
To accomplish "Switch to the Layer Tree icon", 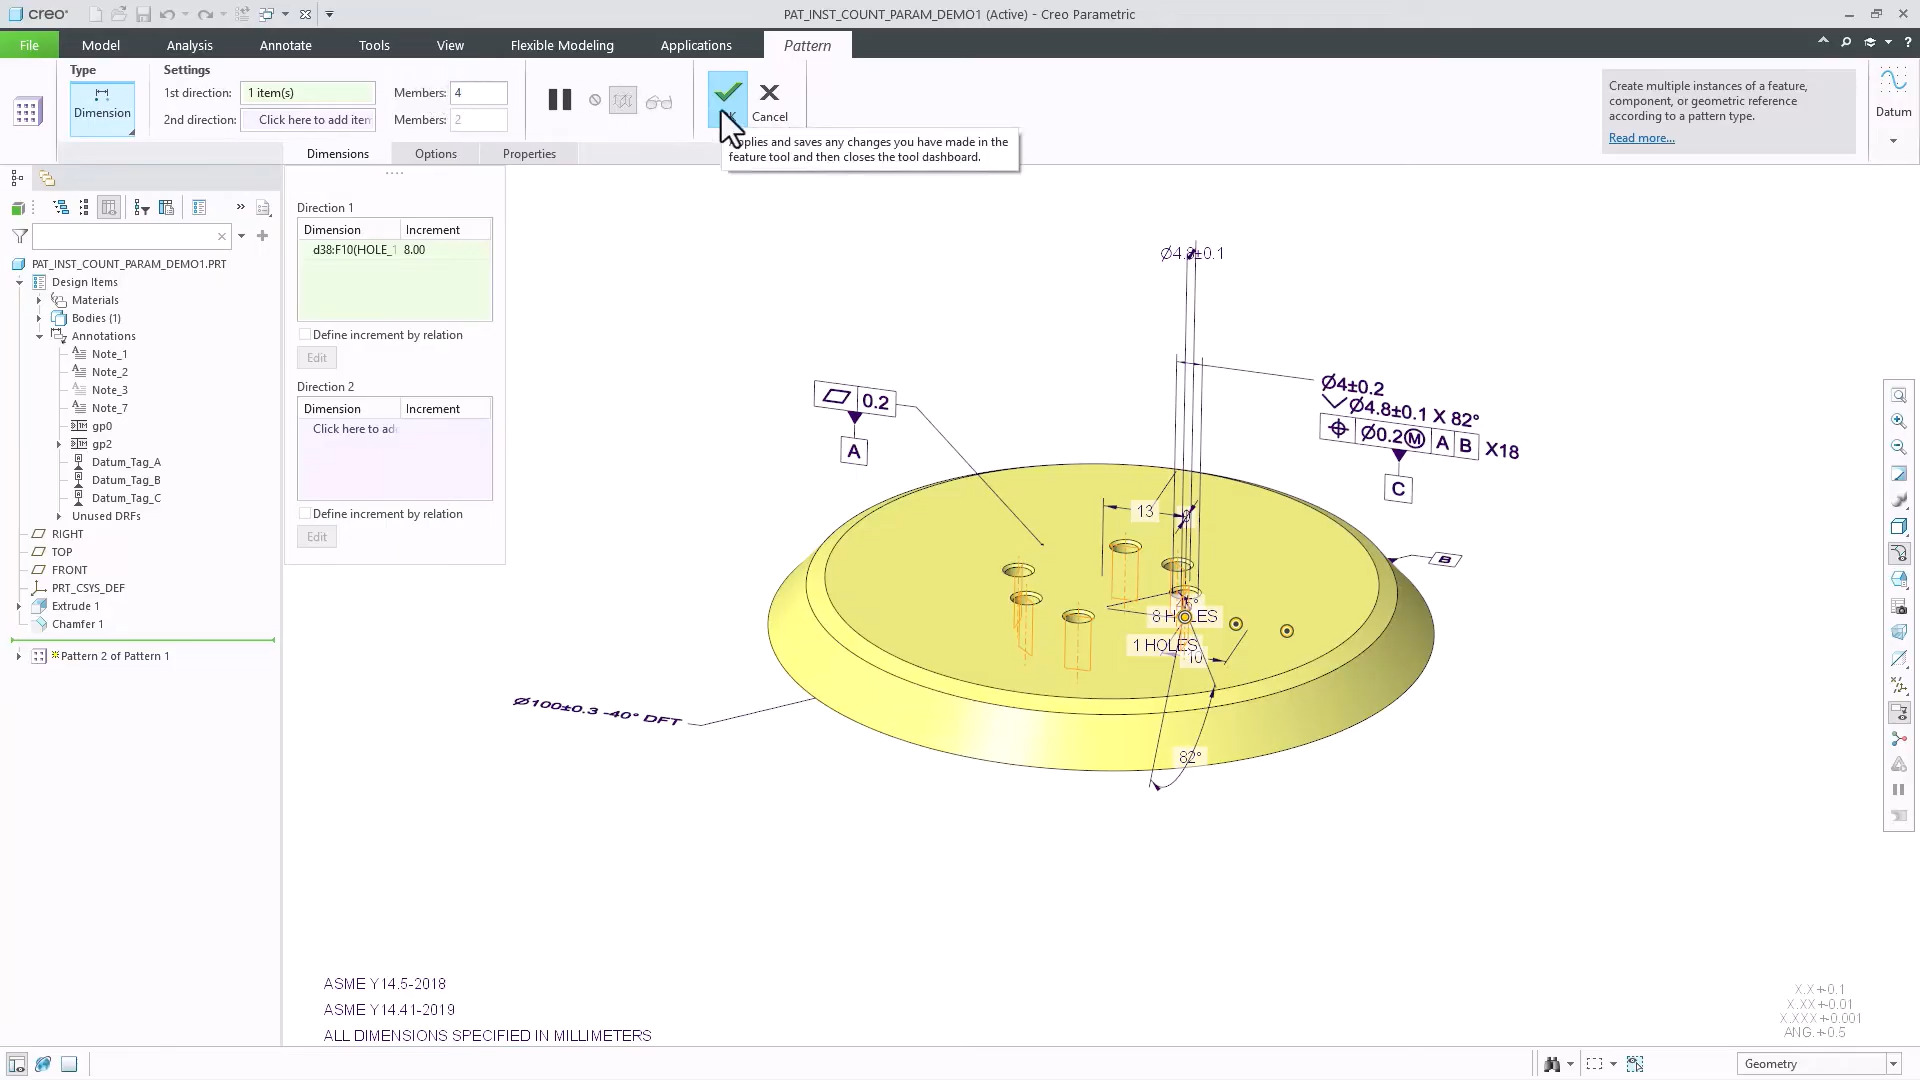I will pos(47,178).
